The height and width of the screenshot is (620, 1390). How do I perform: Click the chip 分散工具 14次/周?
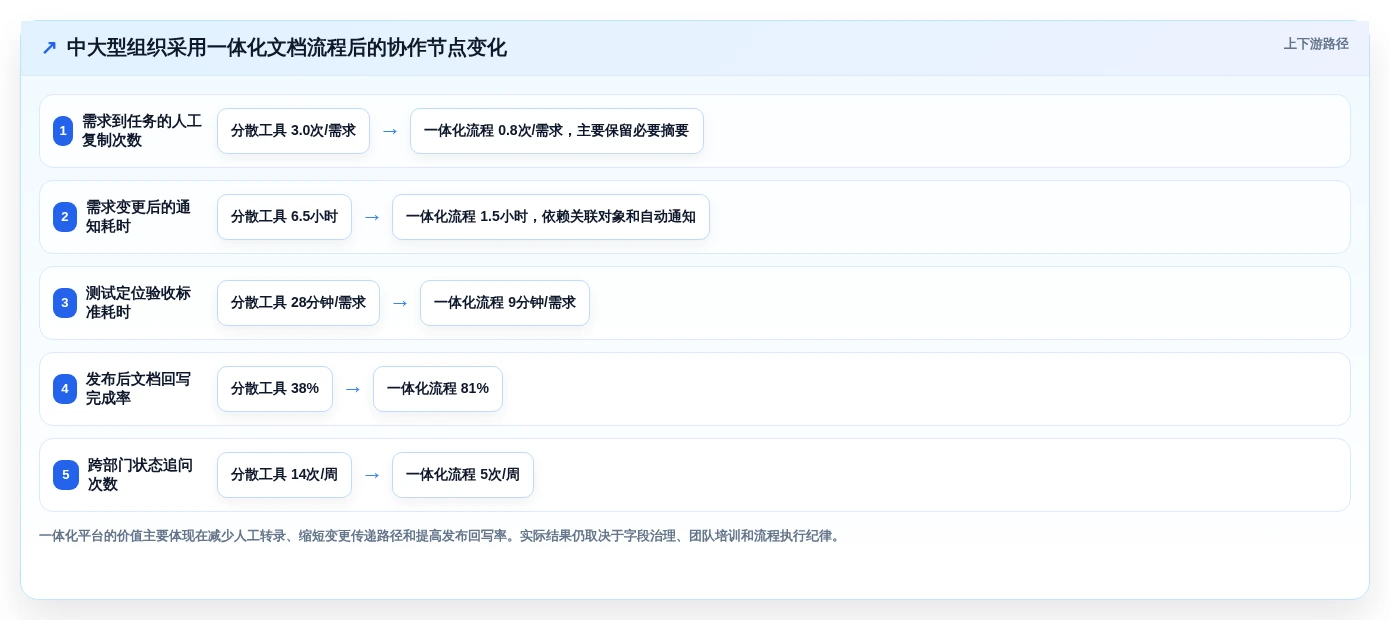284,475
